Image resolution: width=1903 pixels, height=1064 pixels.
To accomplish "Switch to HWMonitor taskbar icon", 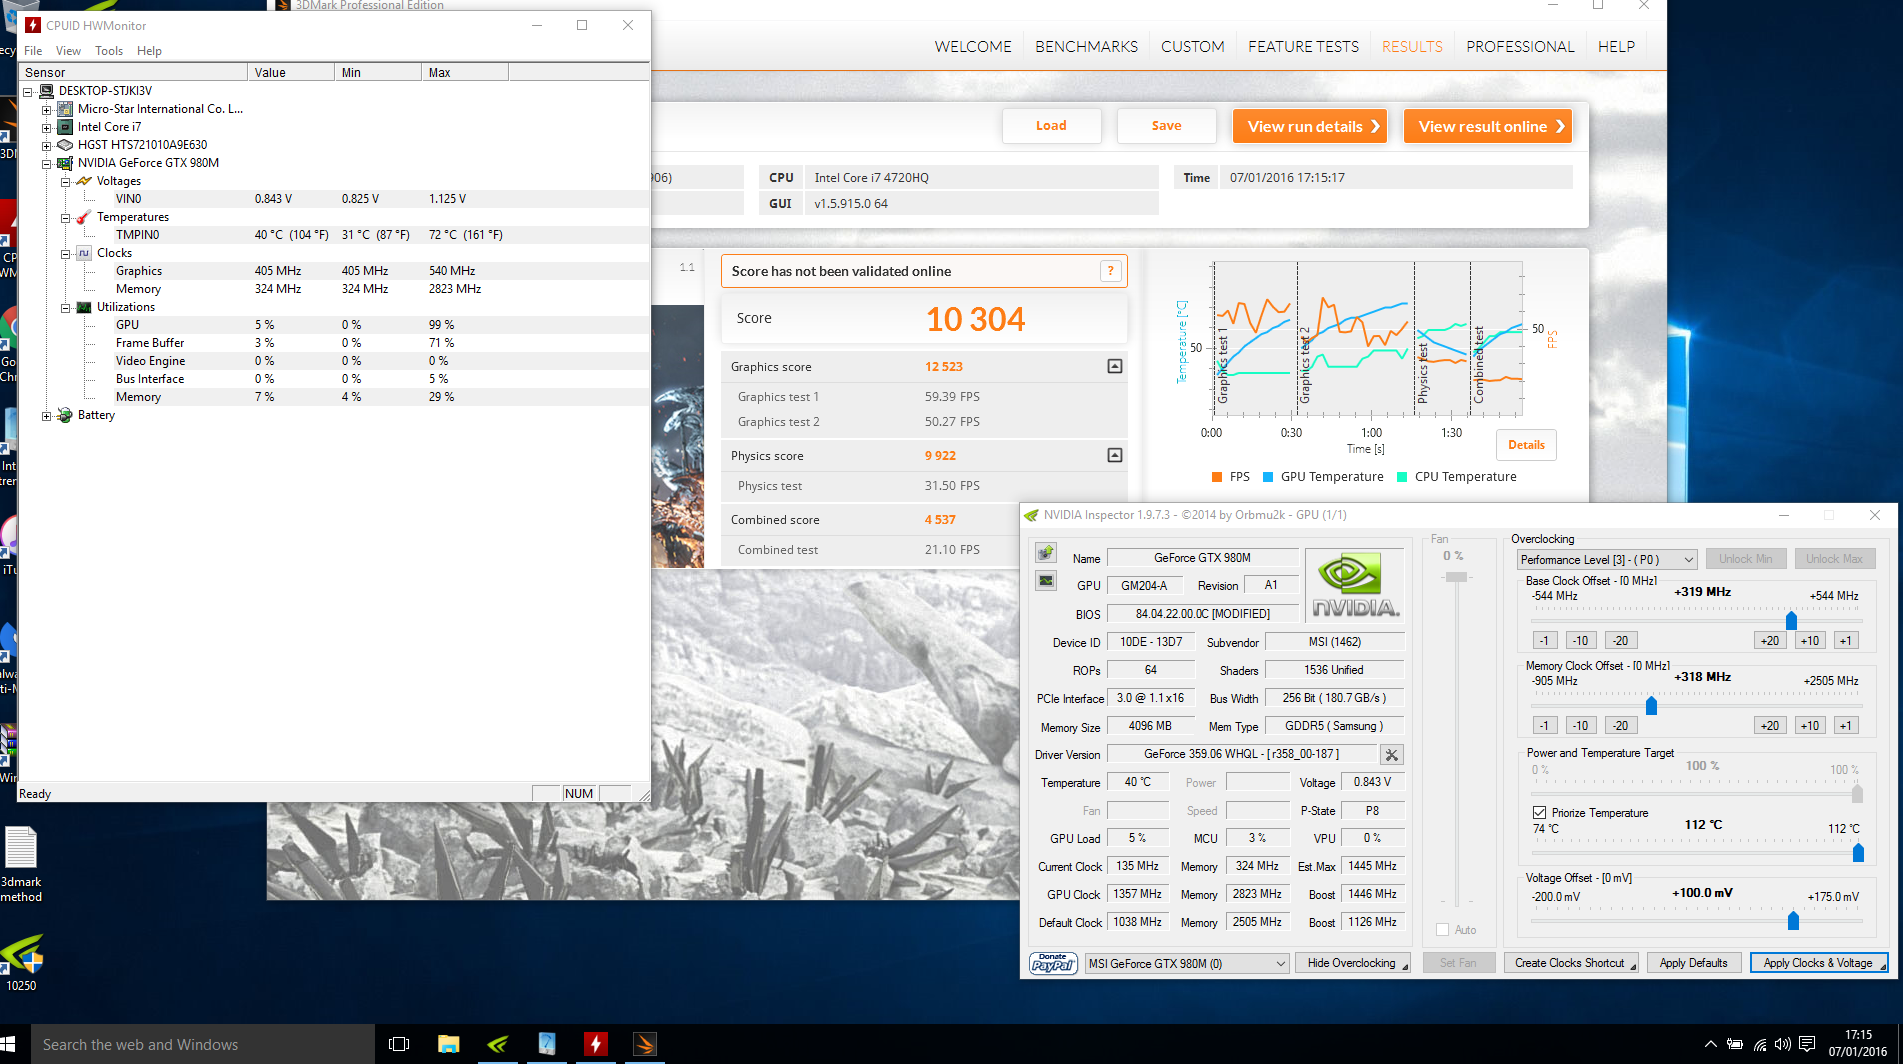I will [x=596, y=1044].
